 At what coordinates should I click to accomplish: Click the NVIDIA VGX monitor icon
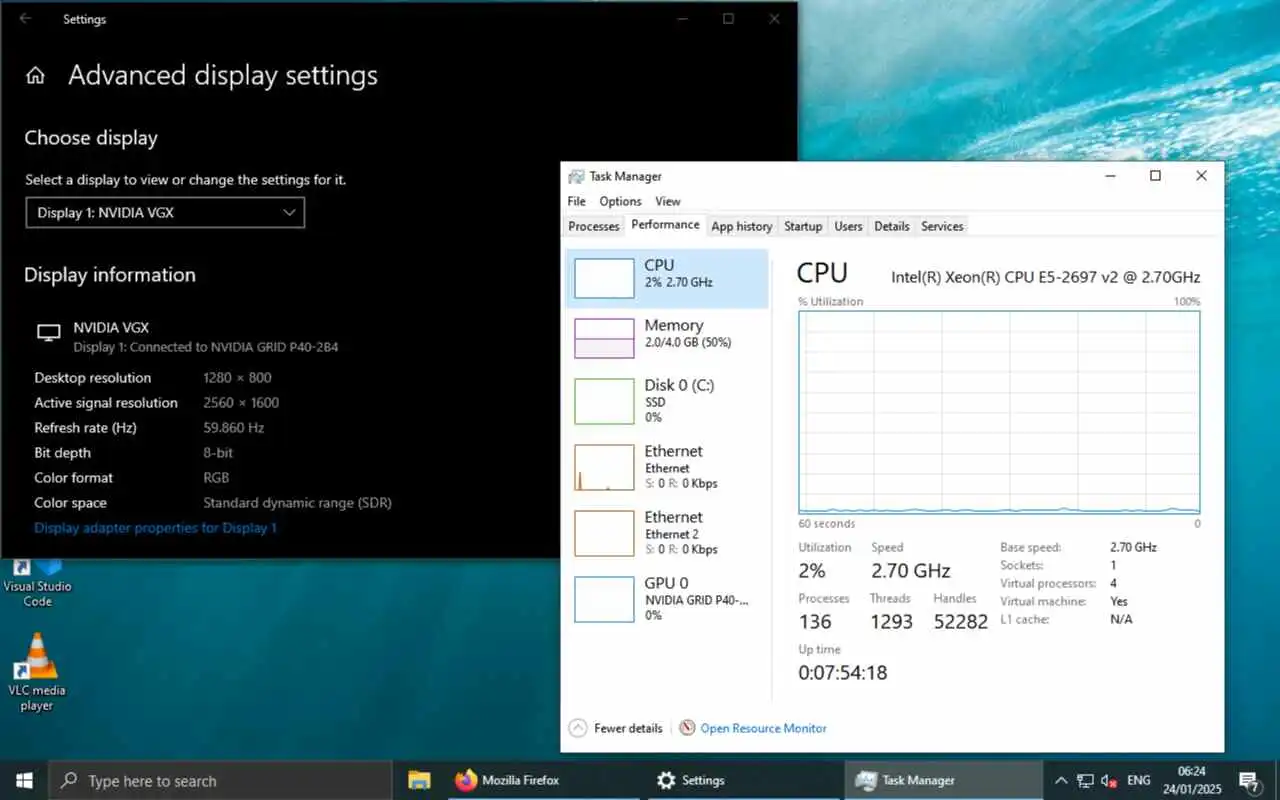(48, 334)
